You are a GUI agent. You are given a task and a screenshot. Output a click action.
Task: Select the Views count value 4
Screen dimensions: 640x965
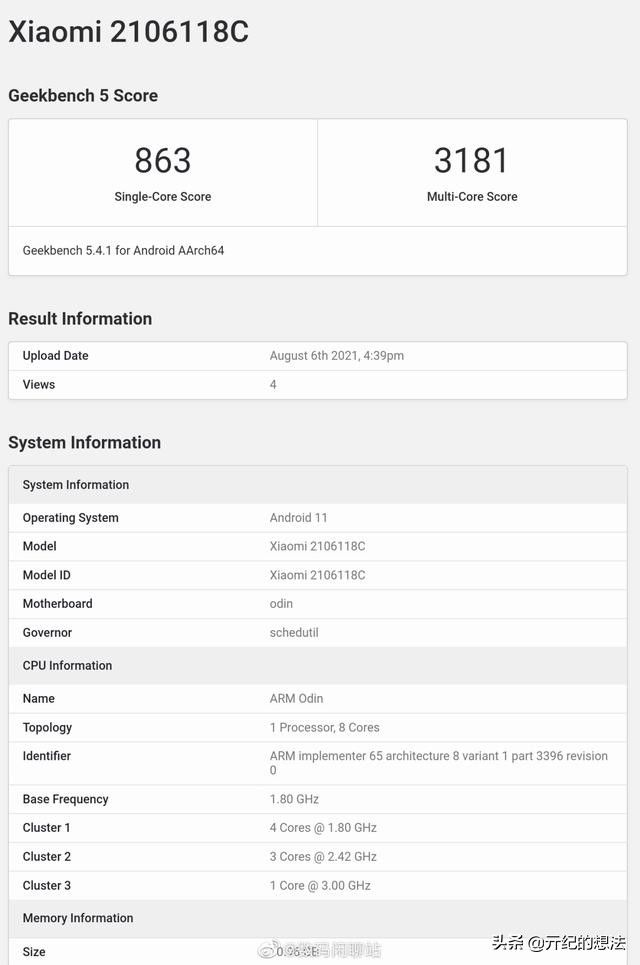tap(273, 385)
